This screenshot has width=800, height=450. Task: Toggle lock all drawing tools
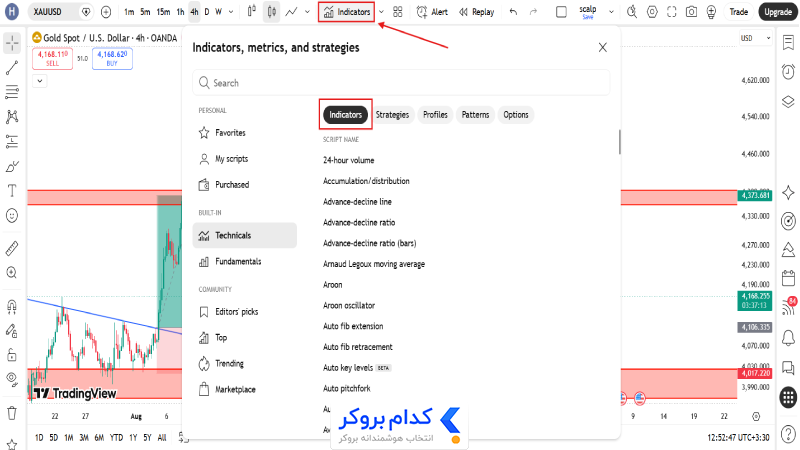pos(12,355)
